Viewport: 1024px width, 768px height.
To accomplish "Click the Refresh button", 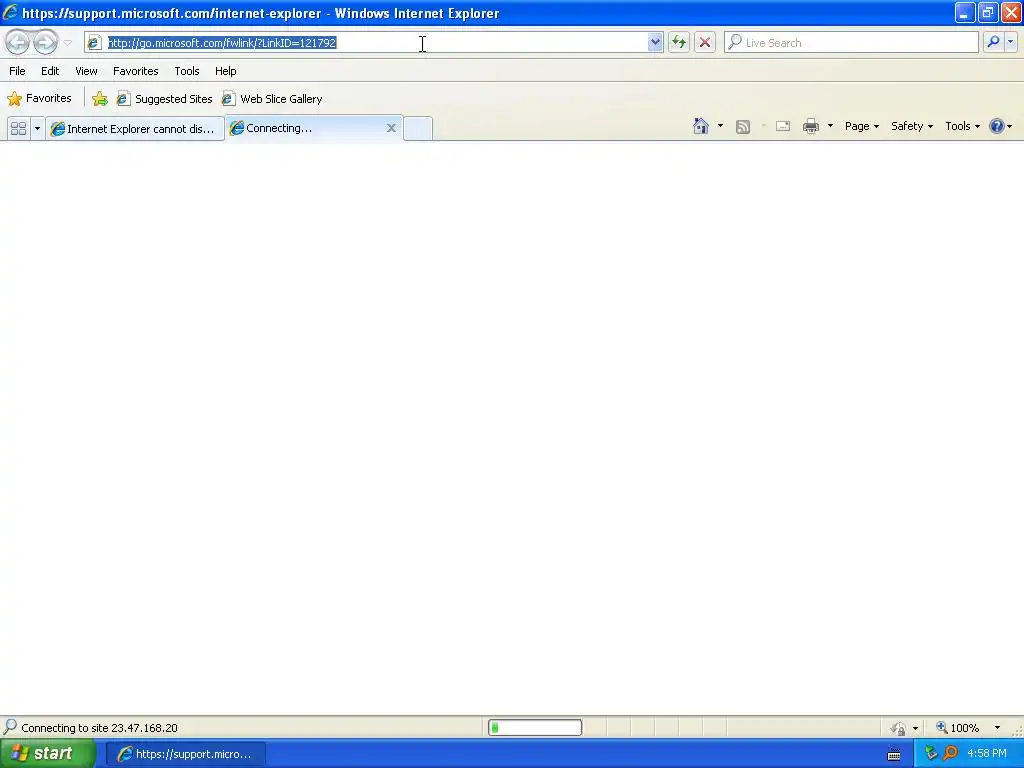I will (679, 42).
